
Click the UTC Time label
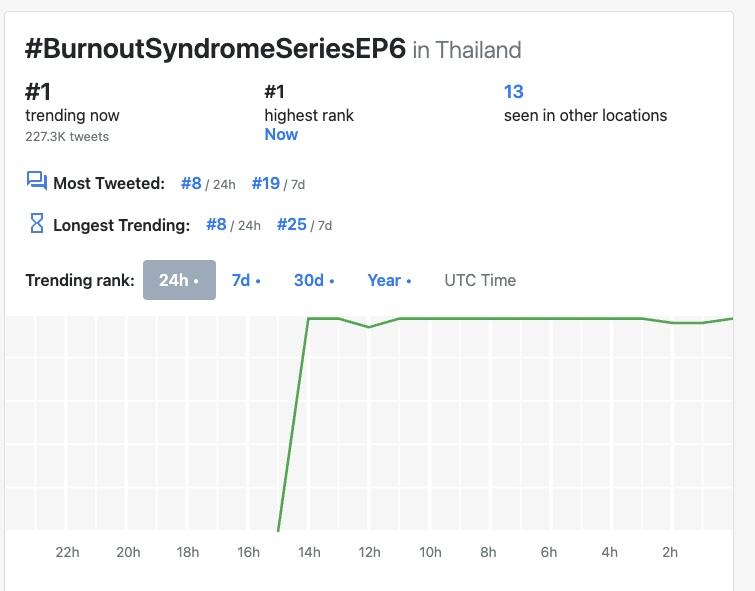pyautogui.click(x=480, y=280)
